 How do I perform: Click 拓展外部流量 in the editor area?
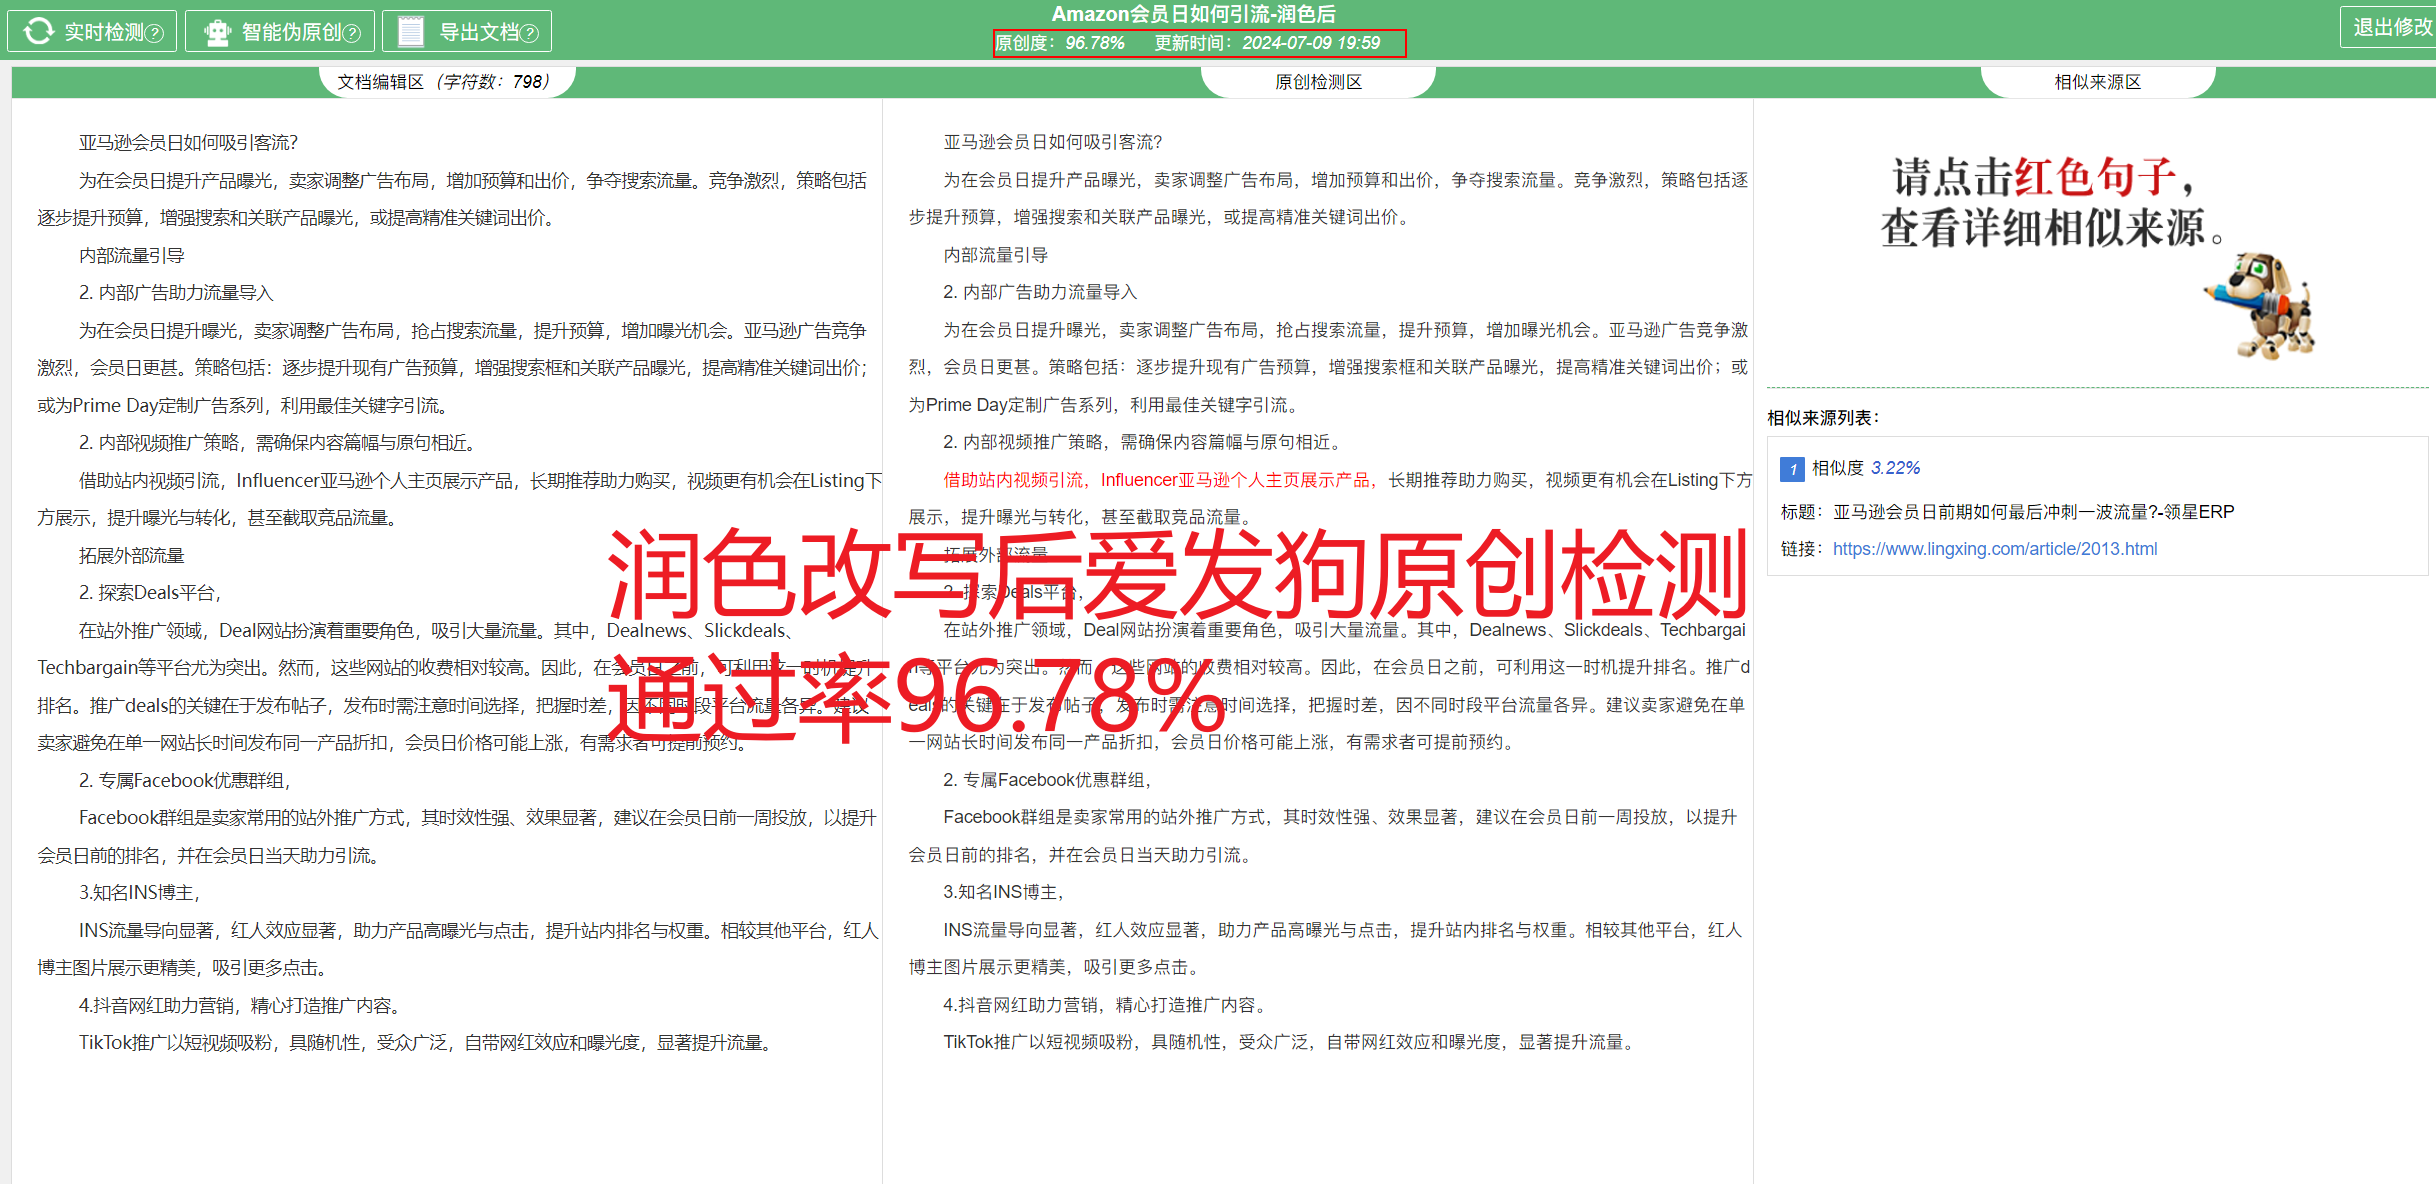[x=132, y=556]
